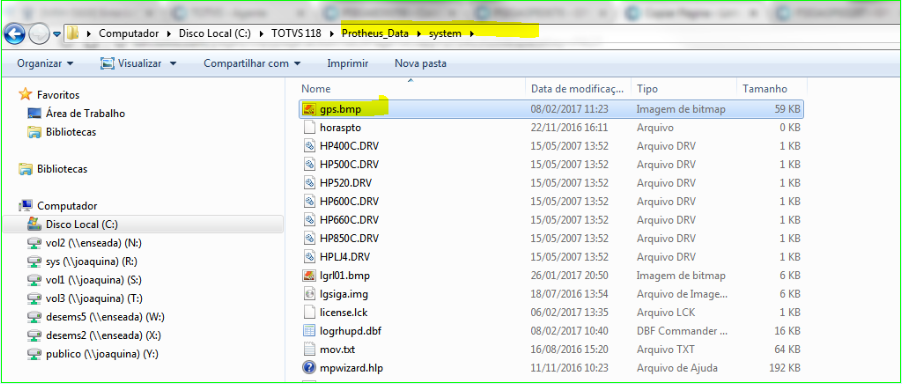
Task: Select TOTVS 118 breadcrumb segment
Action: click(296, 33)
